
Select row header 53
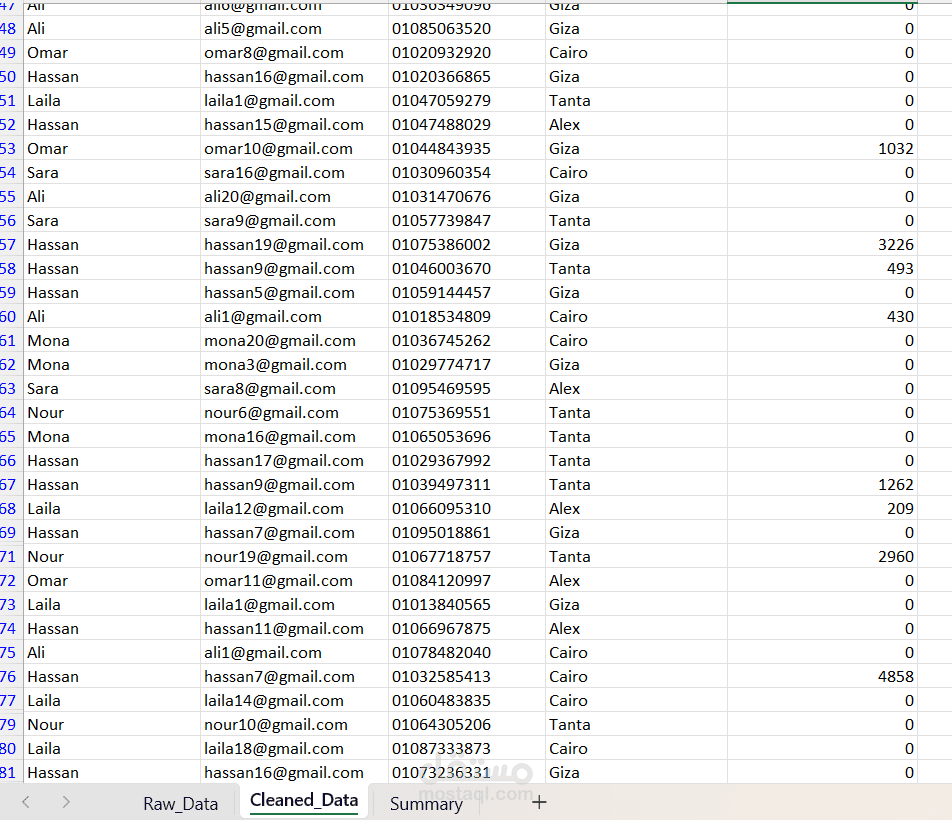(10, 149)
